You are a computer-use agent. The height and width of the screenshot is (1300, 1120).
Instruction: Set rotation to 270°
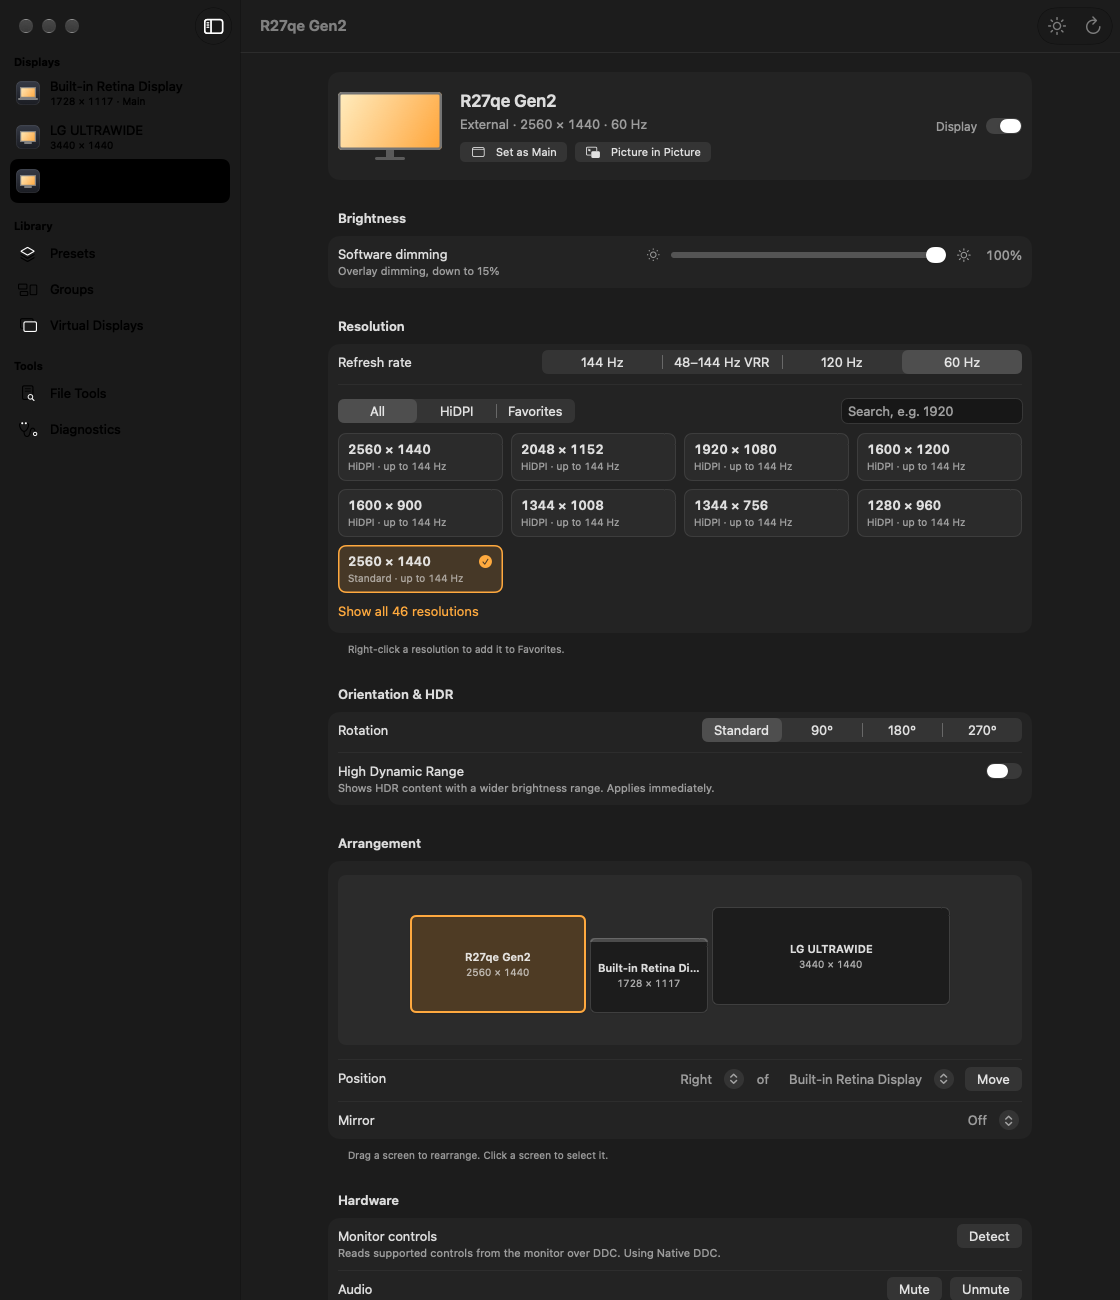pyautogui.click(x=982, y=730)
